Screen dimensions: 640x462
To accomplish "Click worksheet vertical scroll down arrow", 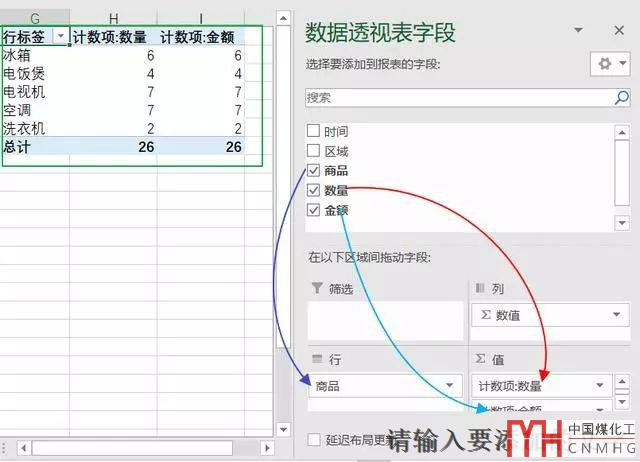I will (283, 429).
